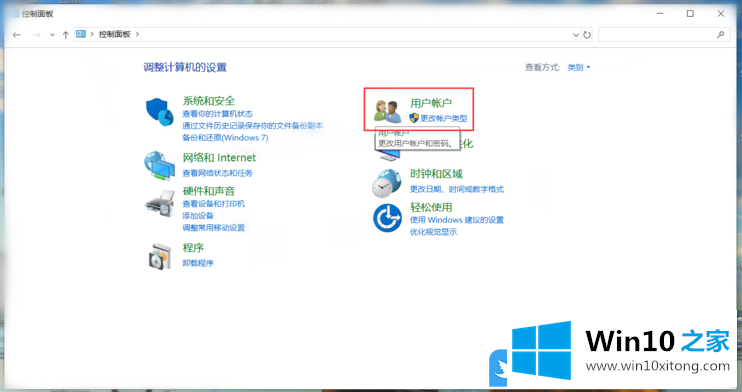Click 控制面板 in the address bar path
742x392 pixels.
pyautogui.click(x=114, y=34)
